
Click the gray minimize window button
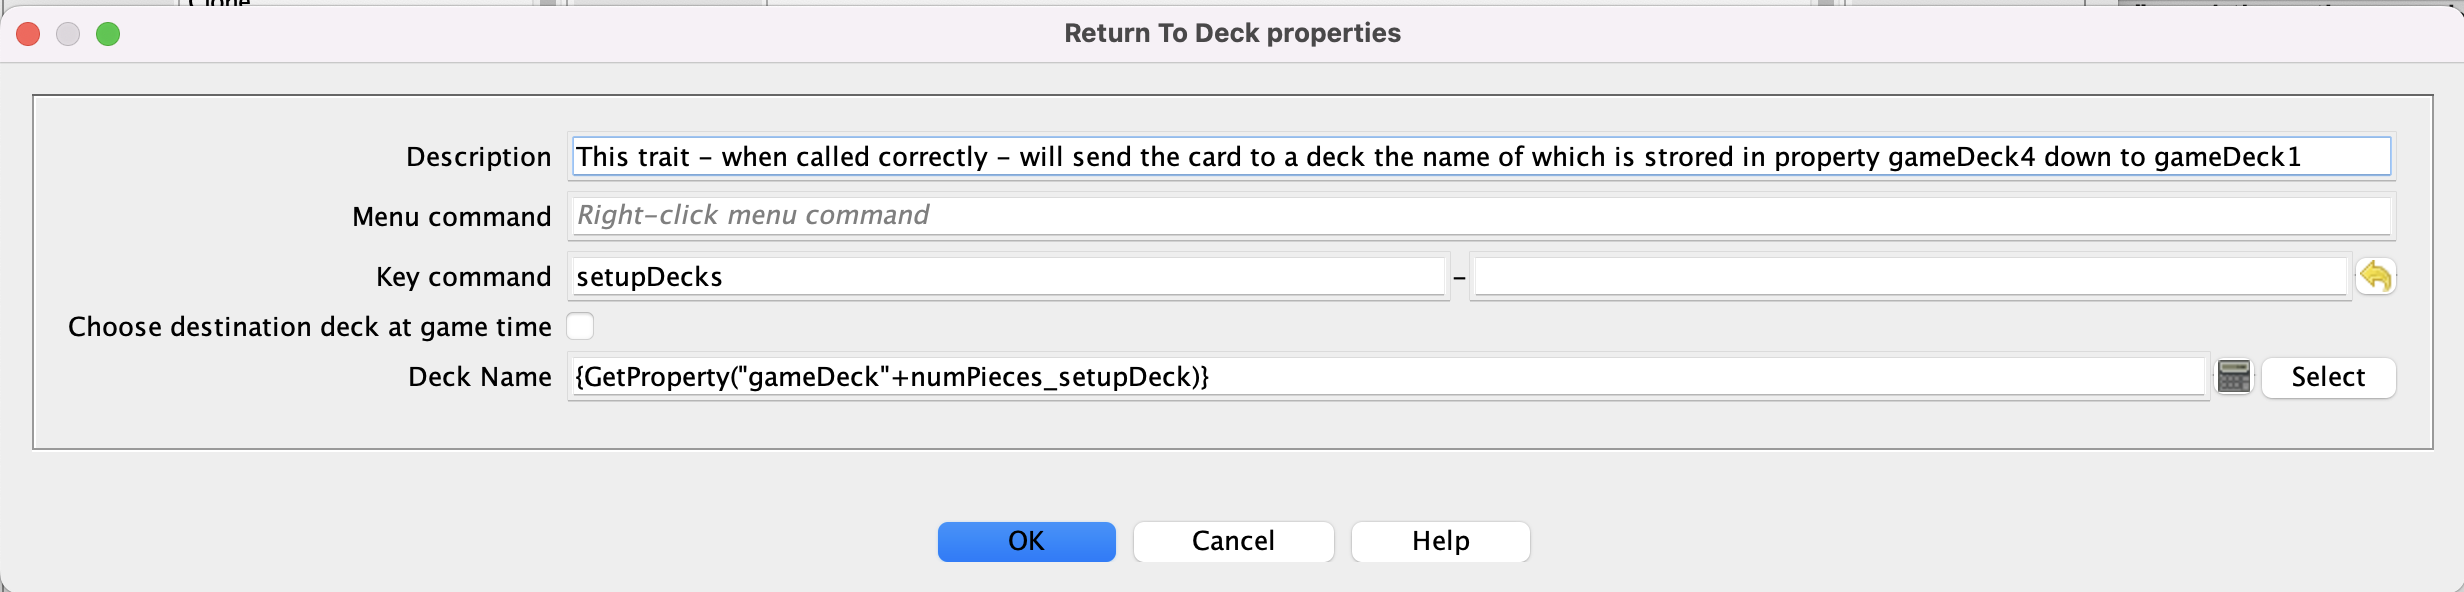(x=68, y=34)
